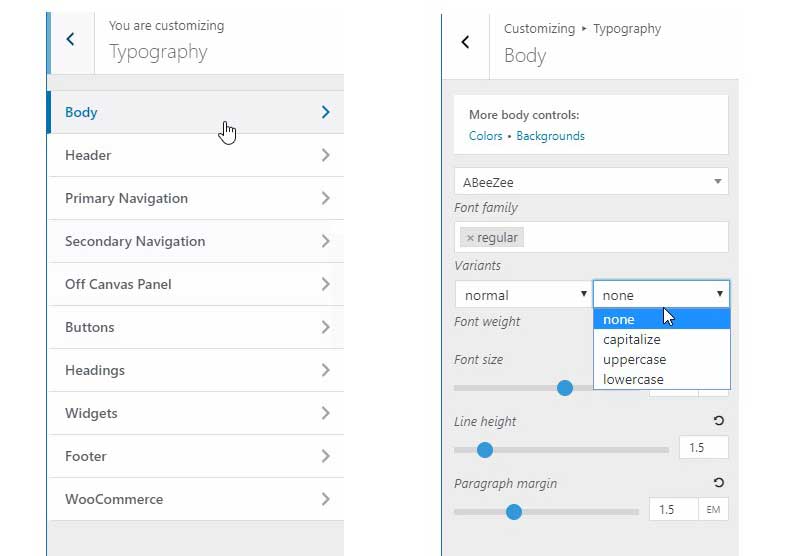Reset the Paragraph margin value
This screenshot has height=556, width=800.
pos(718,483)
